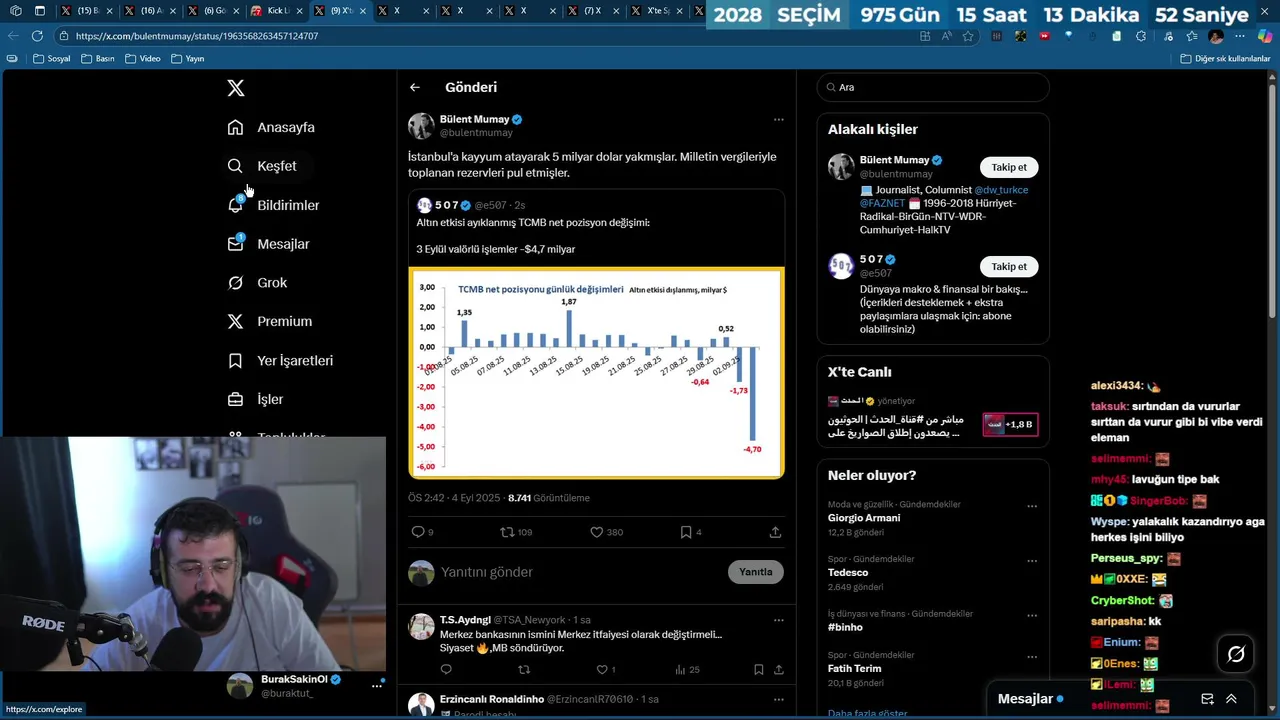Image resolution: width=1280 pixels, height=720 pixels.
Task: Open Basın bookmarks folder
Action: tap(99, 59)
